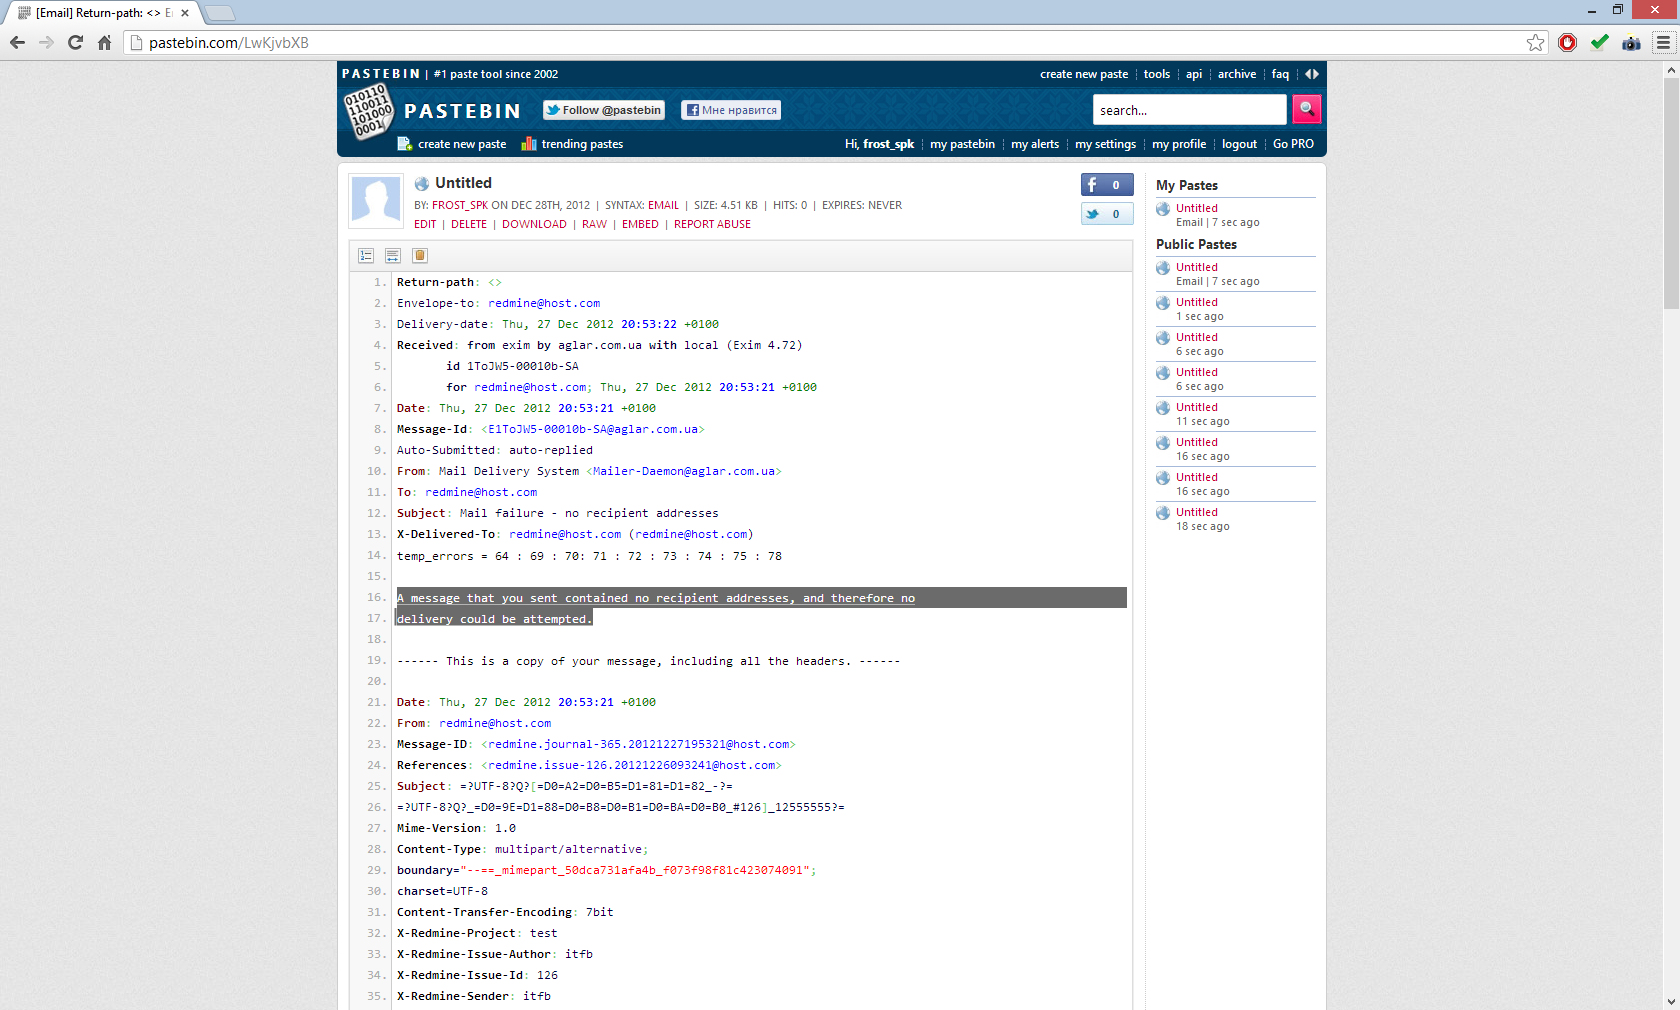
Task: Open public Untitled paste 11 sec ago
Action: coord(1197,407)
